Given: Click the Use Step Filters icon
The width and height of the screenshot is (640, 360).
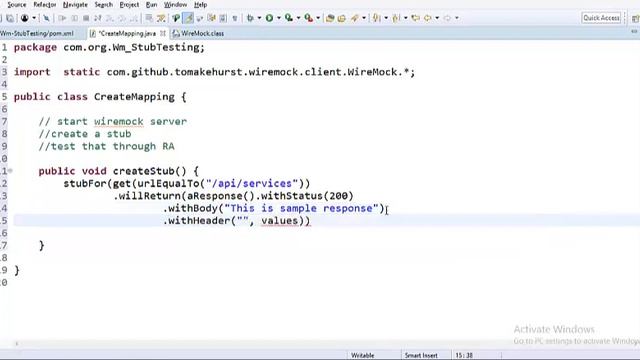Looking at the screenshot, I should click(161, 18).
